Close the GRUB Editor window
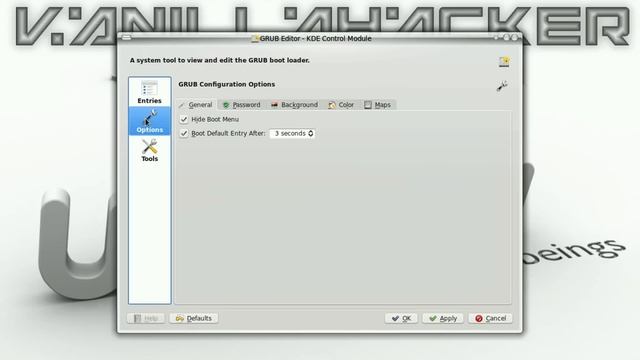640x360 pixels. coord(515,38)
